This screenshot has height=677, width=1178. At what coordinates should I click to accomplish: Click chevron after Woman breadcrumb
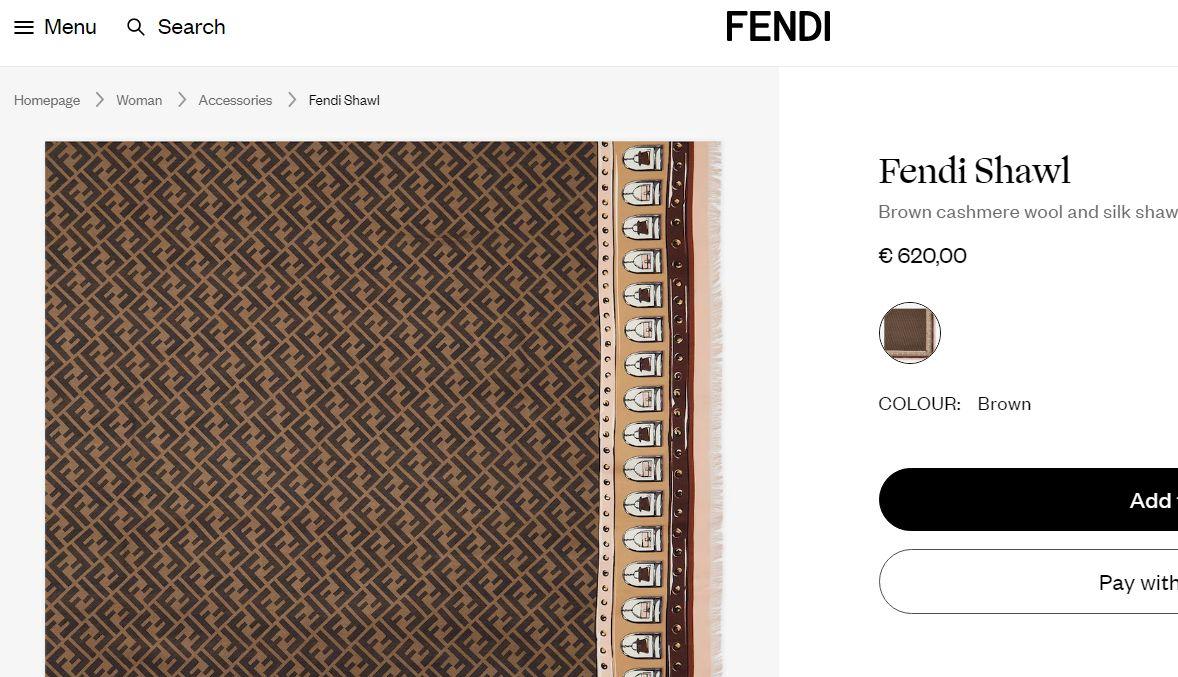pyautogui.click(x=182, y=100)
